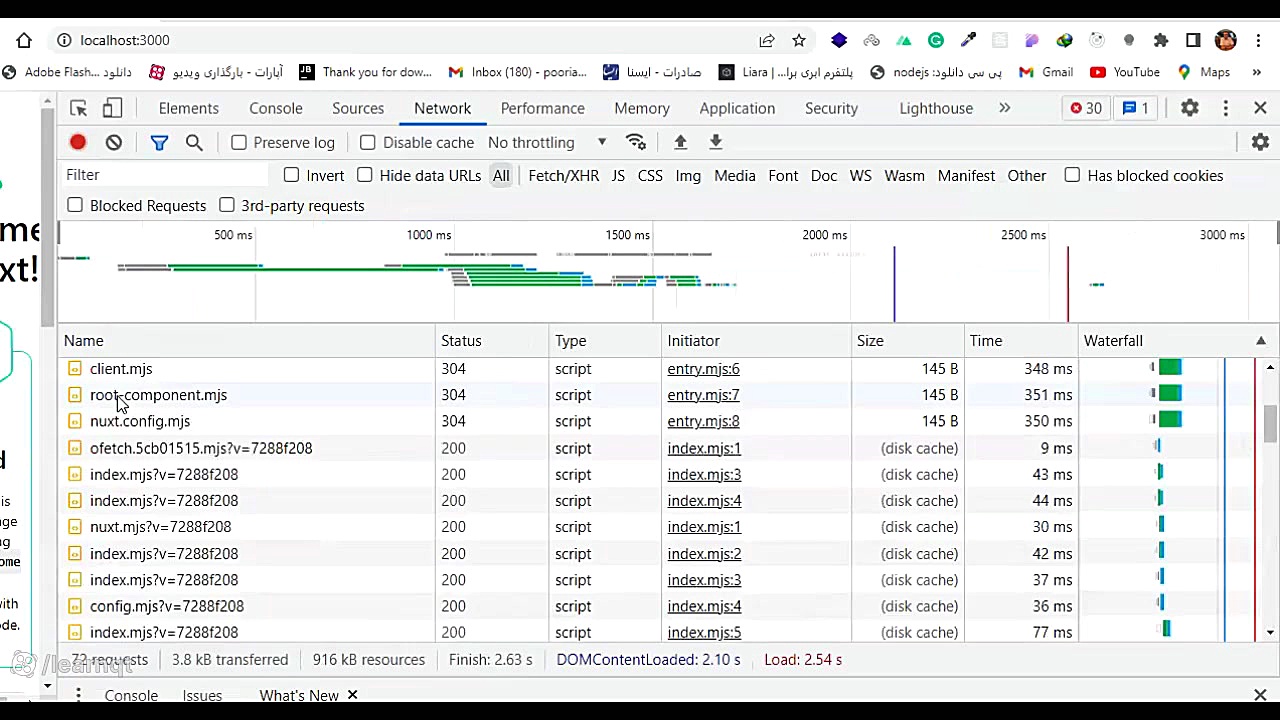
Task: Expand more DevTools tabs chevron
Action: click(x=1004, y=108)
